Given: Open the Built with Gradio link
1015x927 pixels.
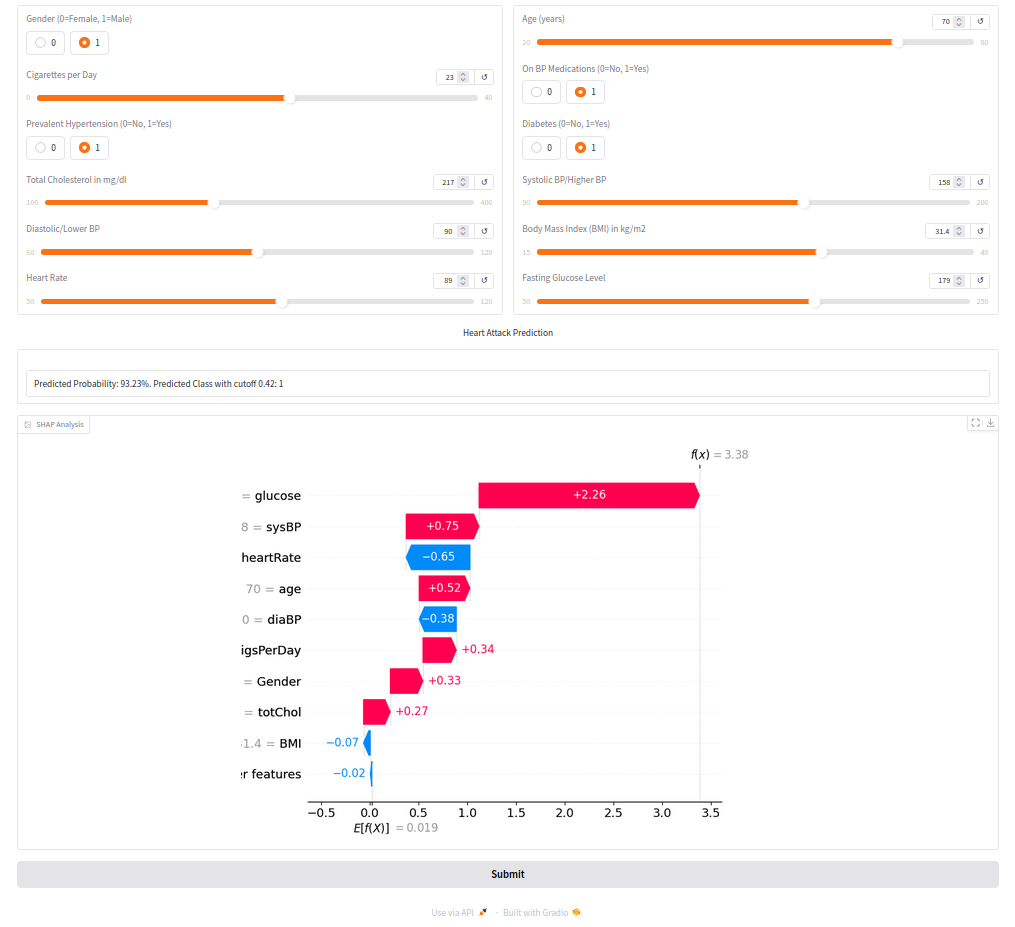Looking at the screenshot, I should (x=541, y=912).
